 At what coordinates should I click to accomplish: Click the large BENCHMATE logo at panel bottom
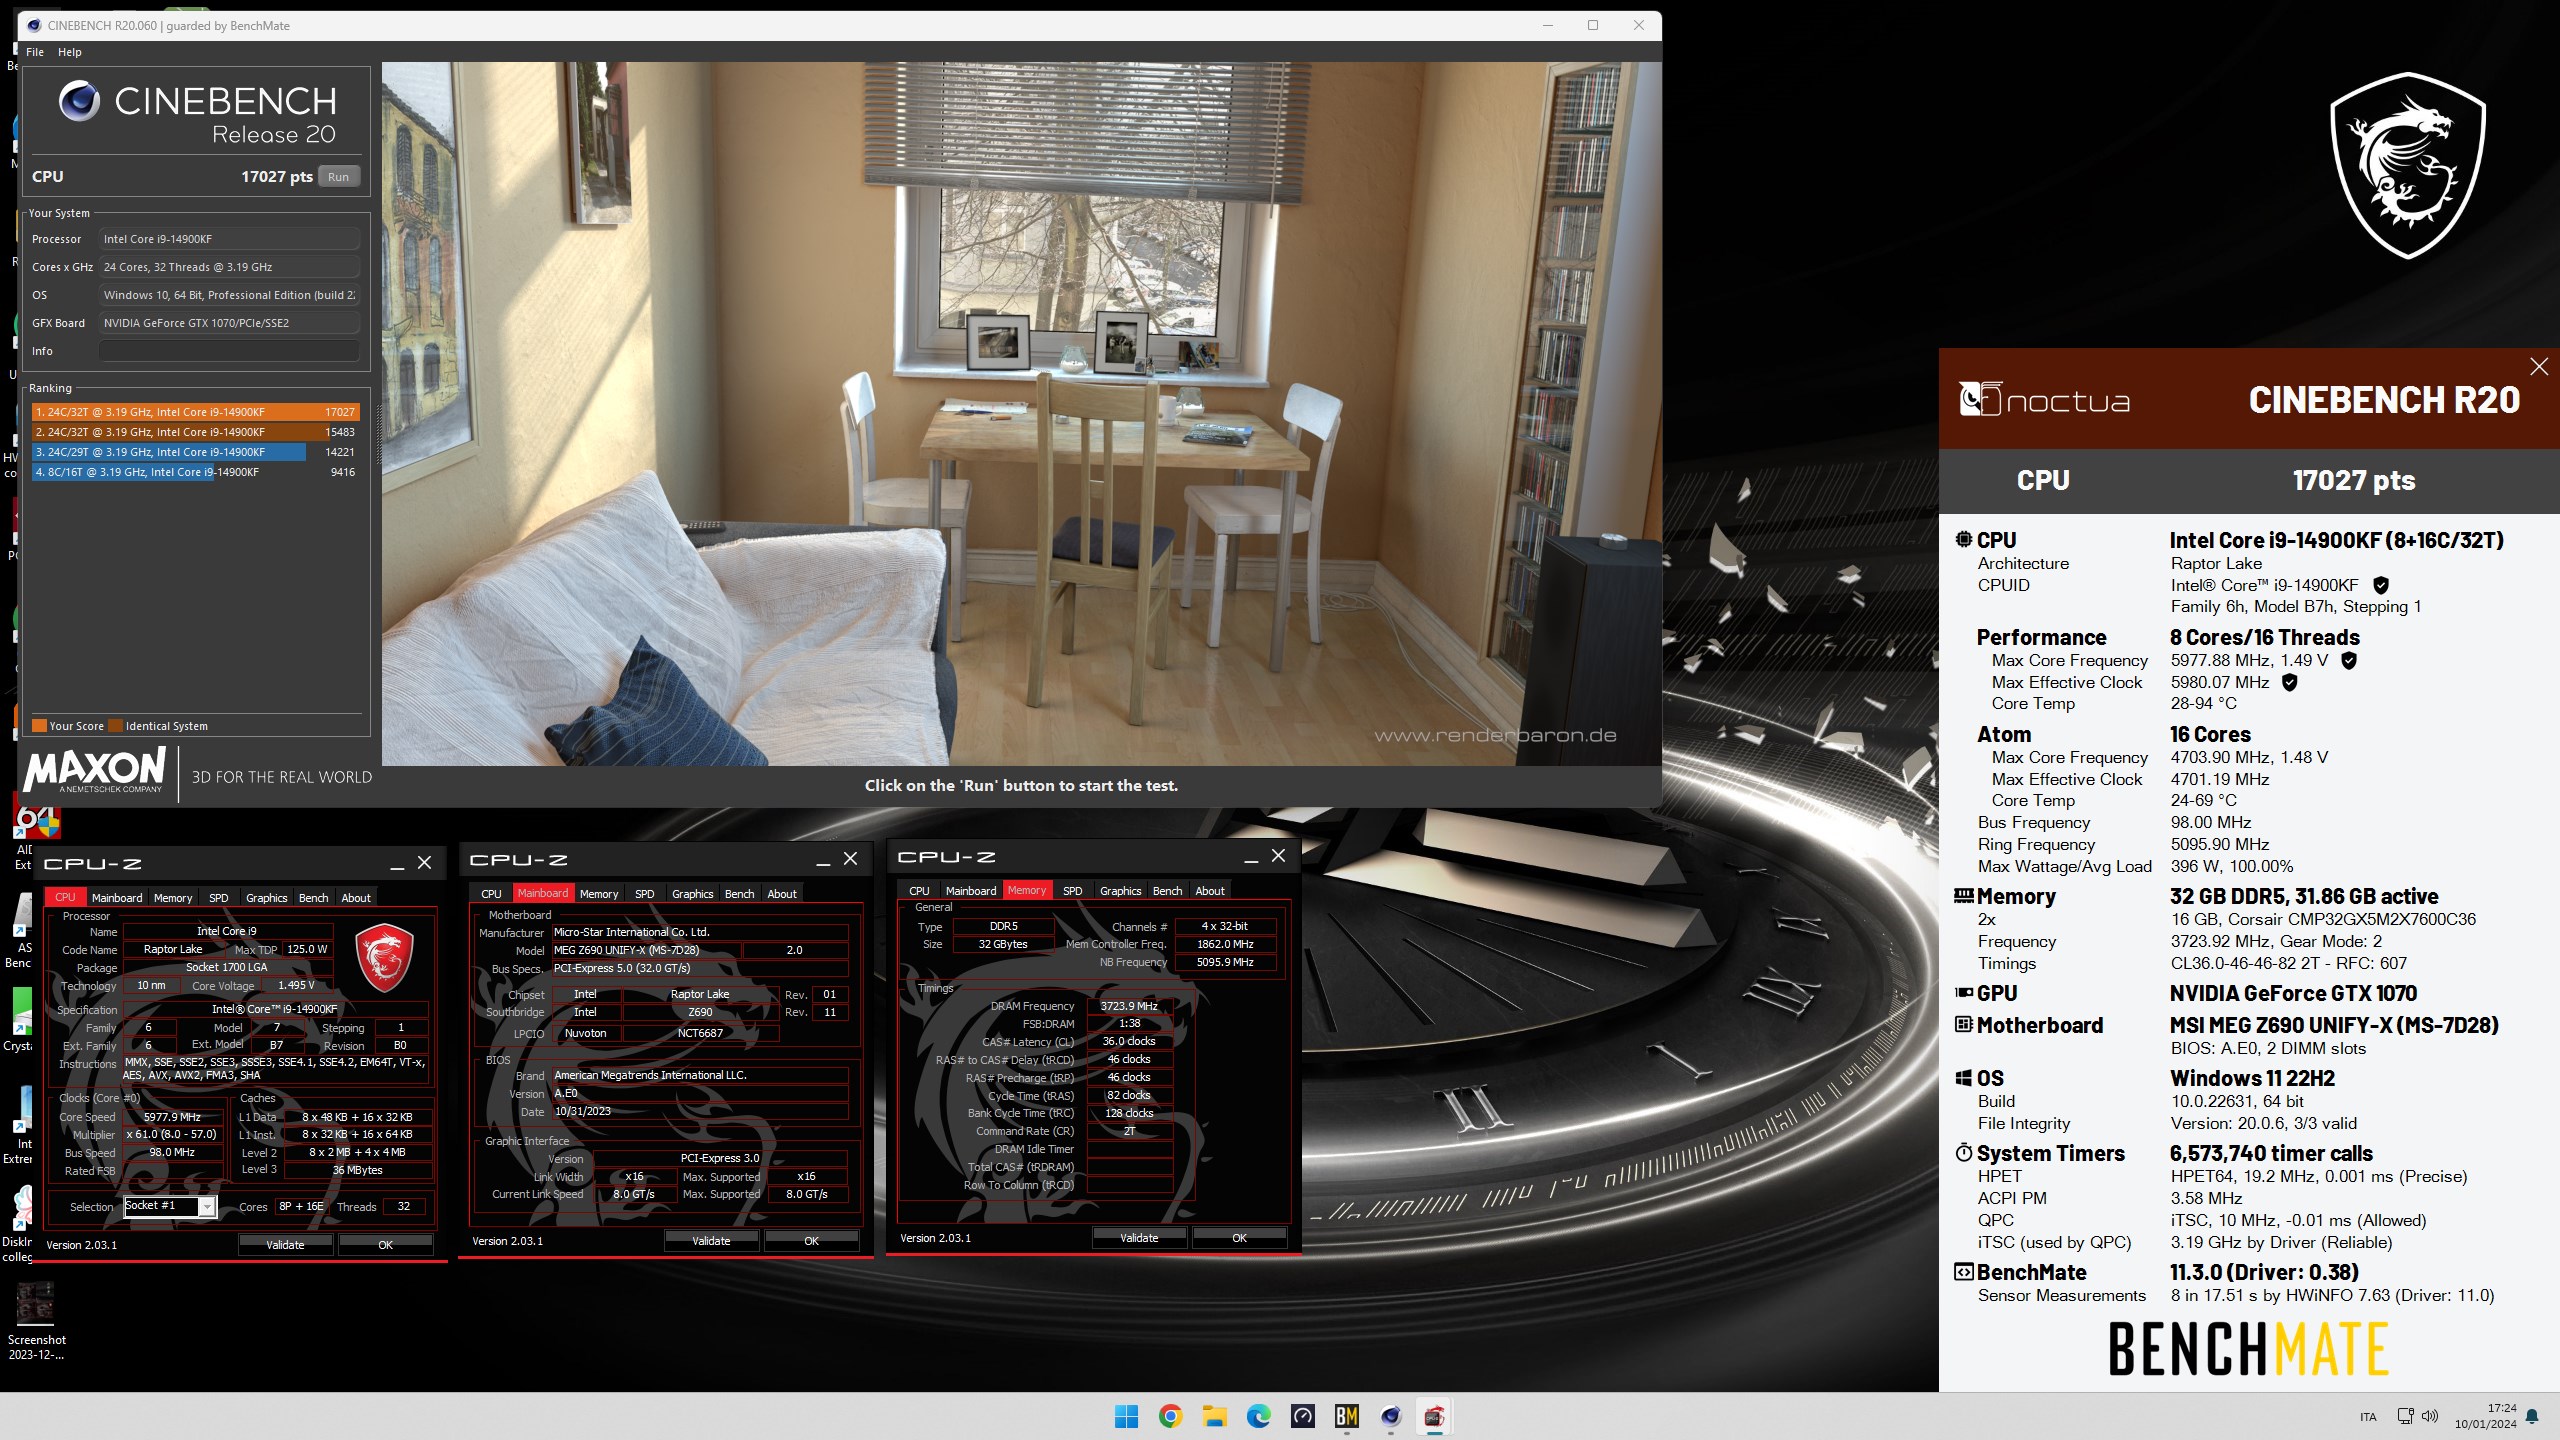(2248, 1349)
